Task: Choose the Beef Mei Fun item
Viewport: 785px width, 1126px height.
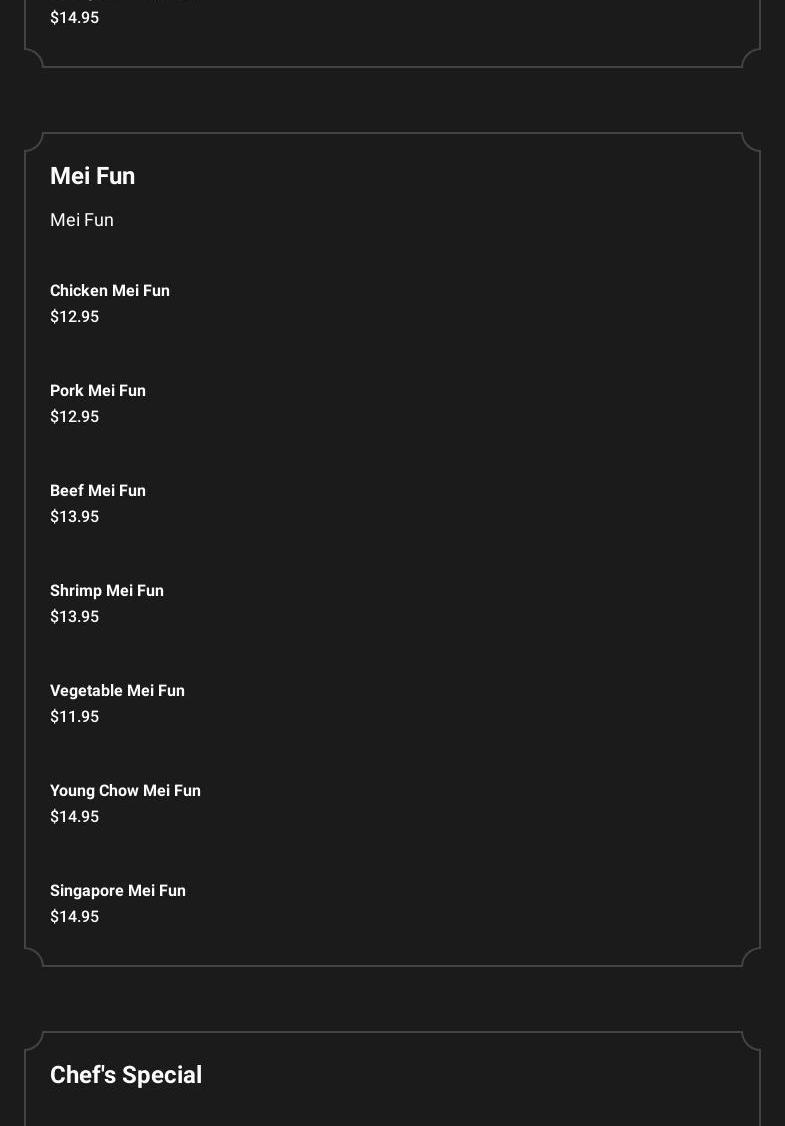Action: [x=98, y=491]
